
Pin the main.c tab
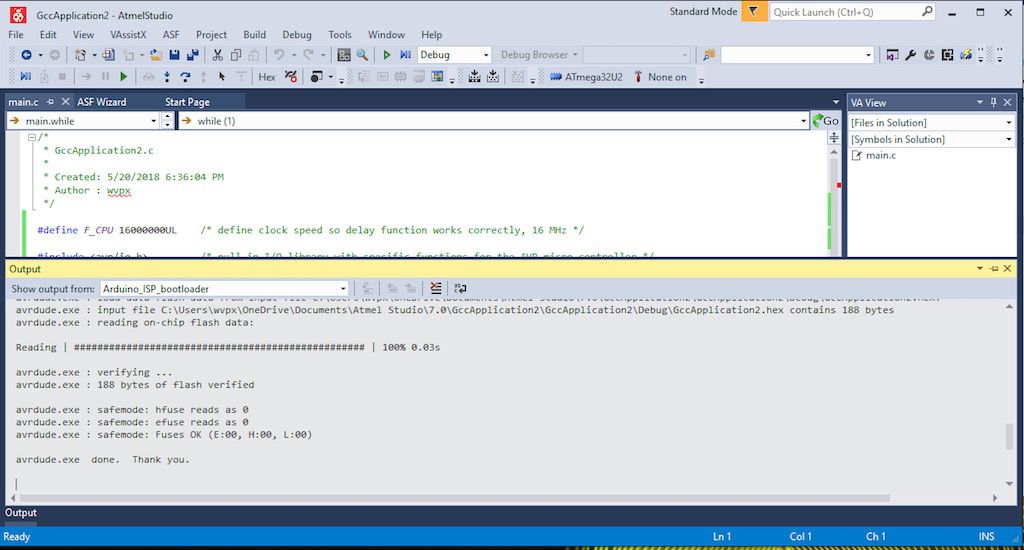pos(50,102)
